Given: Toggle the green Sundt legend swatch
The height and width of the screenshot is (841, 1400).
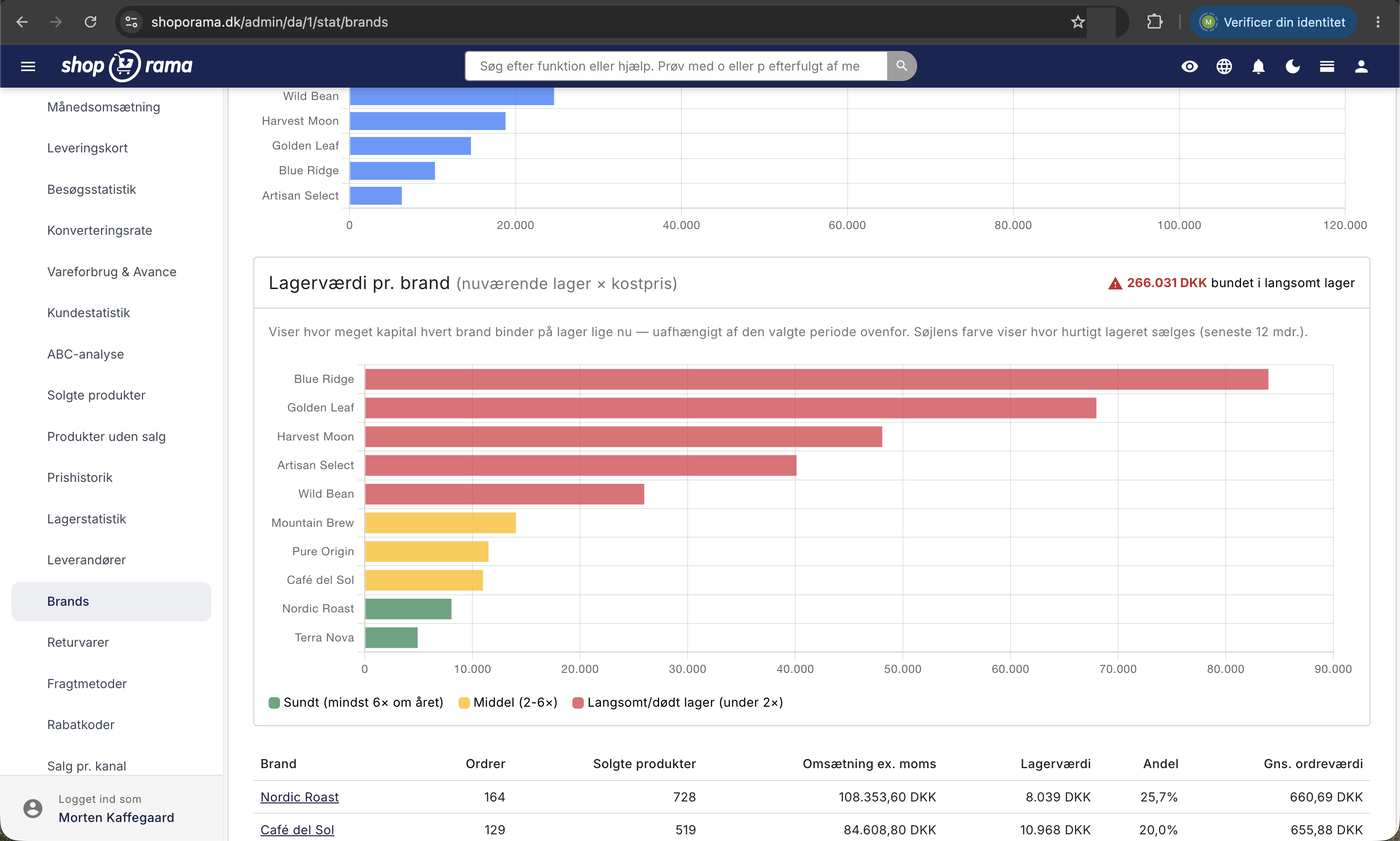Looking at the screenshot, I should [274, 703].
